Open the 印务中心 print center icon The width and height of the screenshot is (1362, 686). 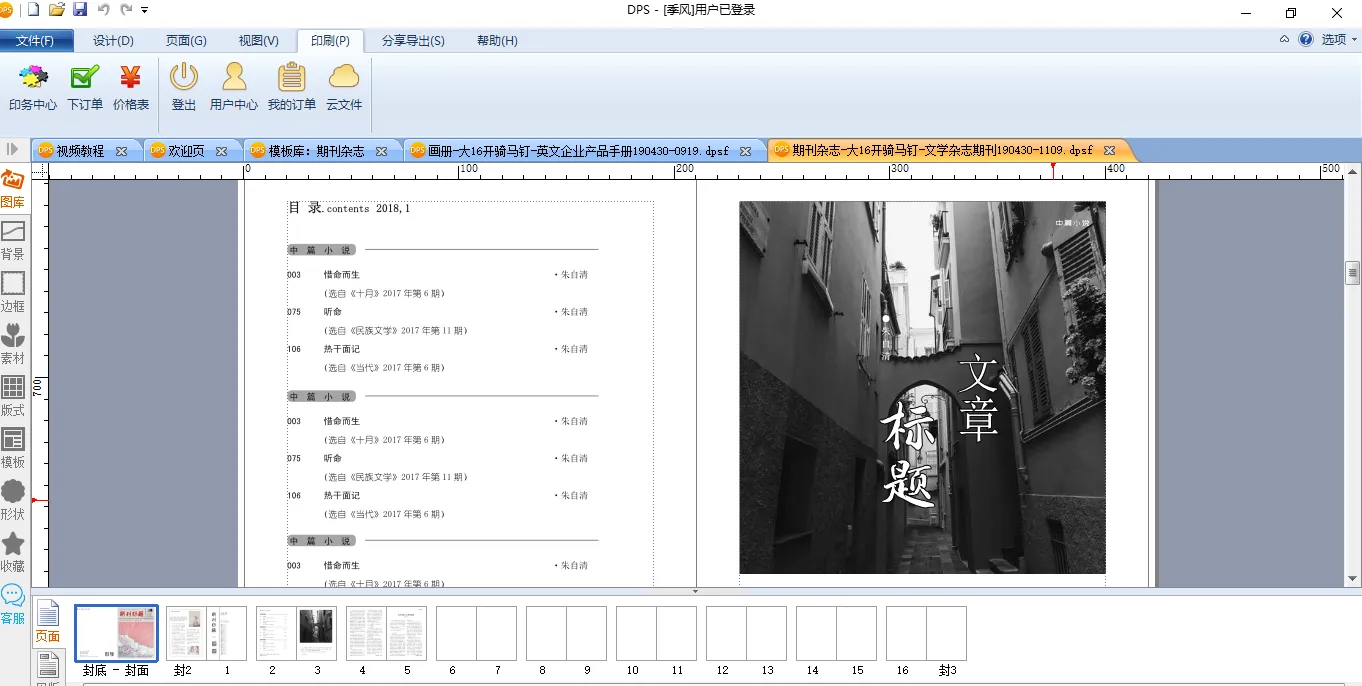pyautogui.click(x=33, y=87)
